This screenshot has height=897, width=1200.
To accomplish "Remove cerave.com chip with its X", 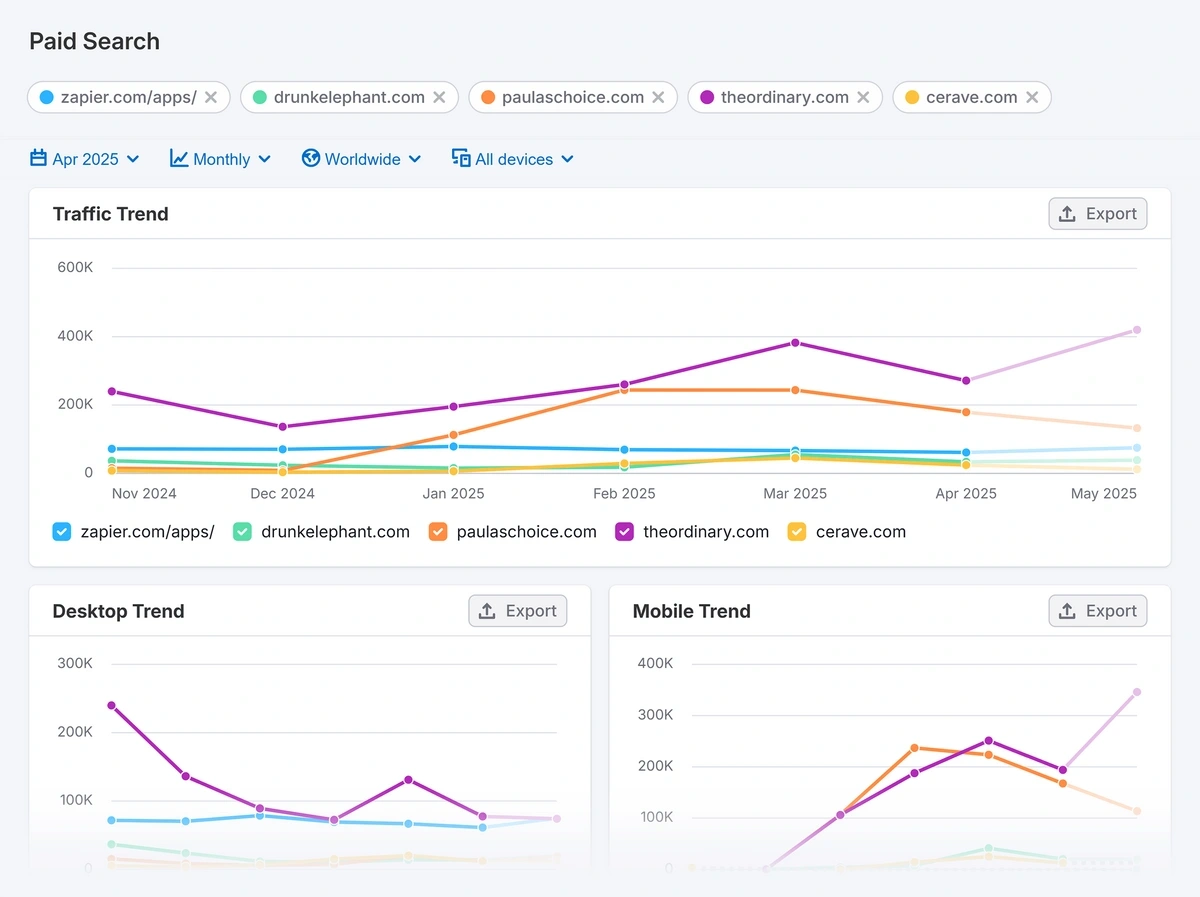I will [x=1032, y=97].
